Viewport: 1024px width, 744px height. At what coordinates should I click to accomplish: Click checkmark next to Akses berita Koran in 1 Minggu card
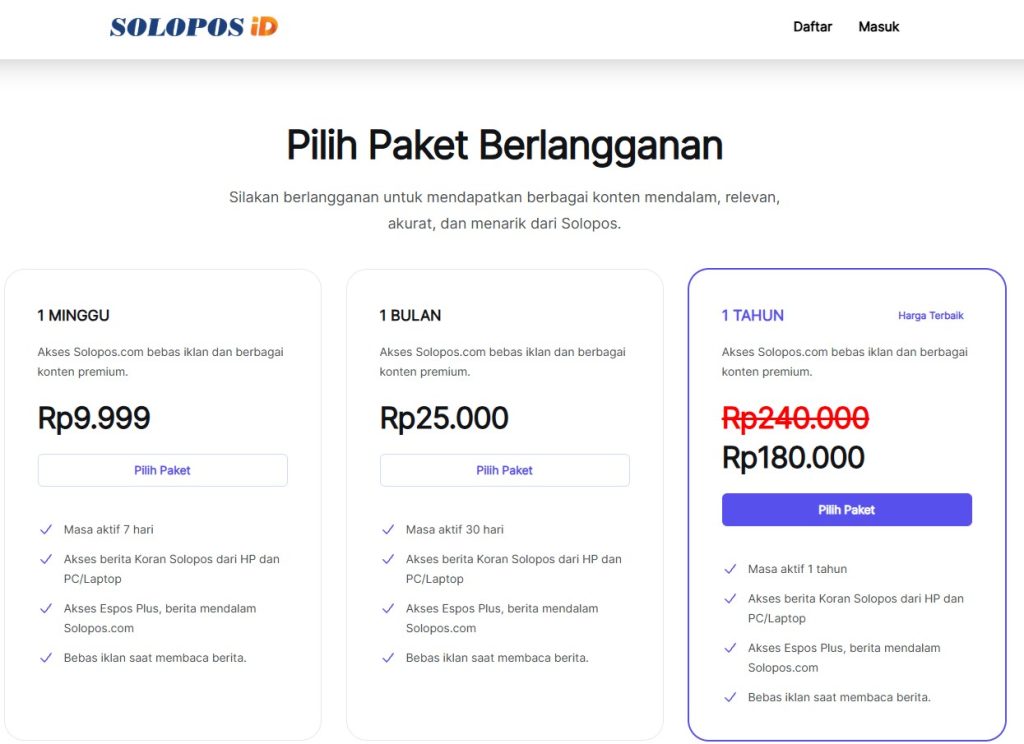[x=46, y=559]
